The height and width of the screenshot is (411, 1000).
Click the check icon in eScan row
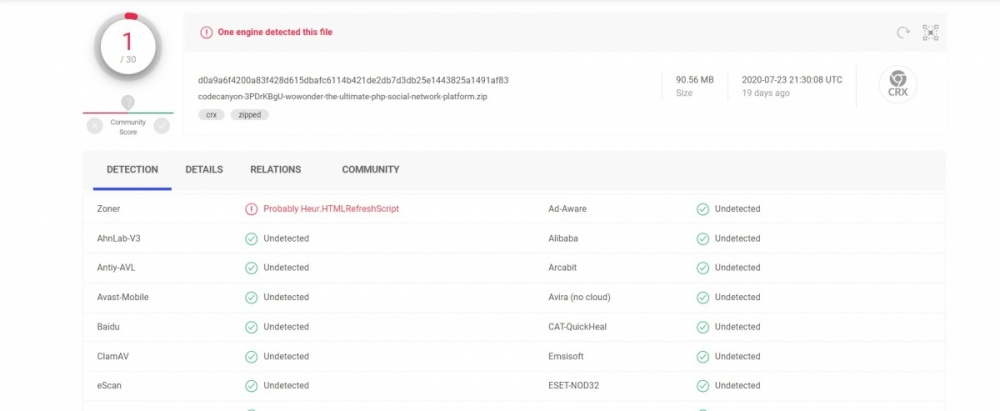[x=251, y=385]
